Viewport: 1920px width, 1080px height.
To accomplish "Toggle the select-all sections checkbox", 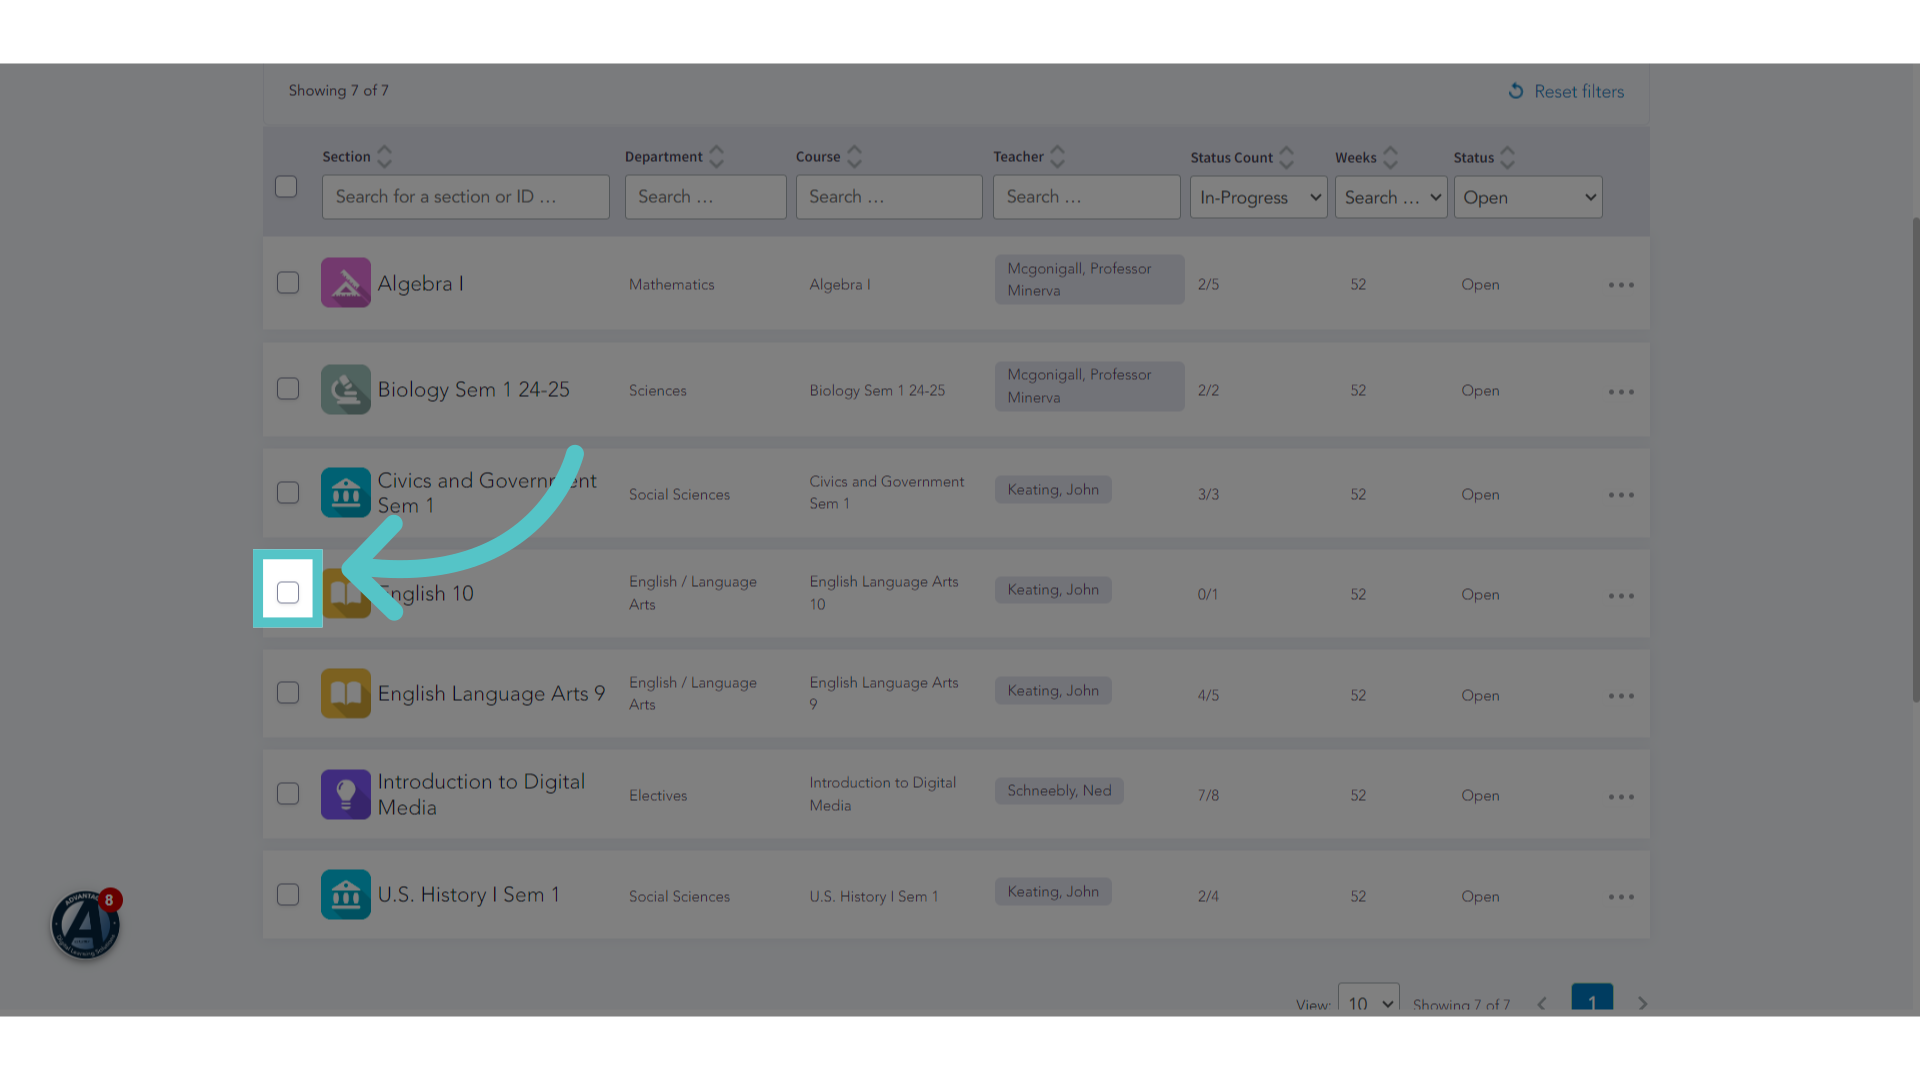I will click(x=286, y=187).
